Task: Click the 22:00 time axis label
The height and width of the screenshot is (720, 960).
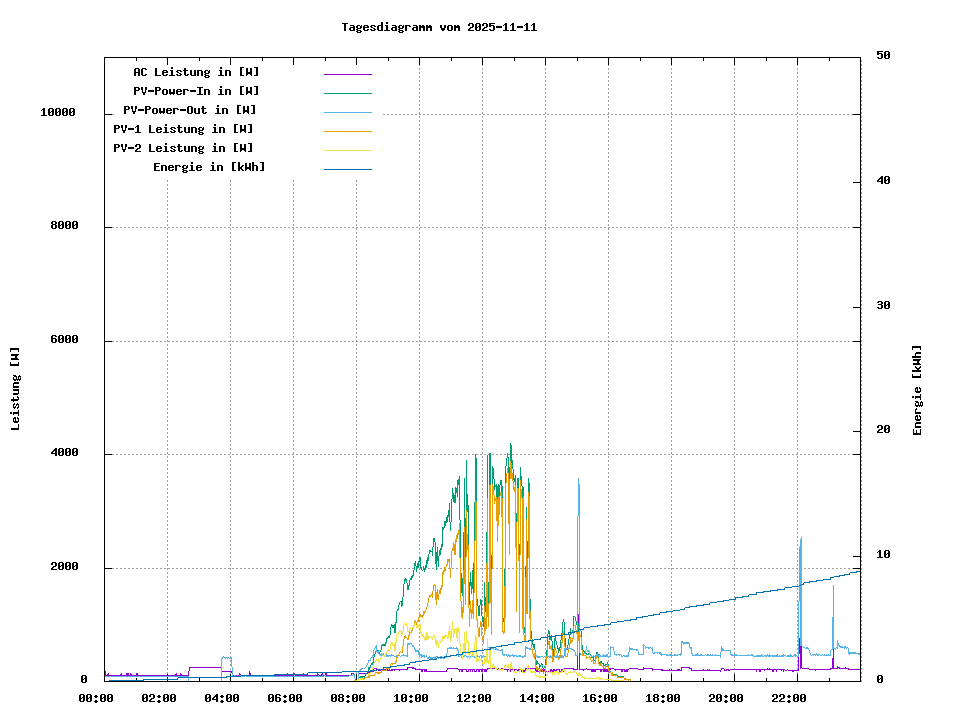Action: 788,698
